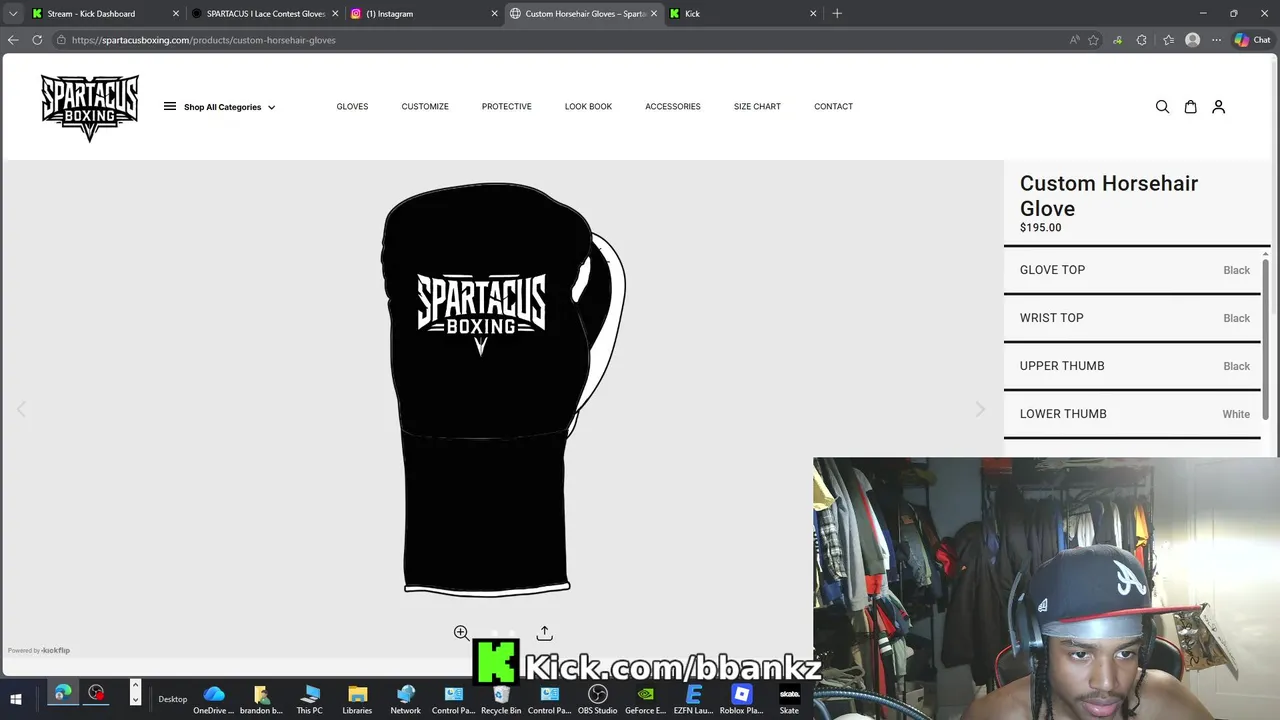Click the $195.00 price text
Viewport: 1280px width, 720px height.
tap(1041, 228)
